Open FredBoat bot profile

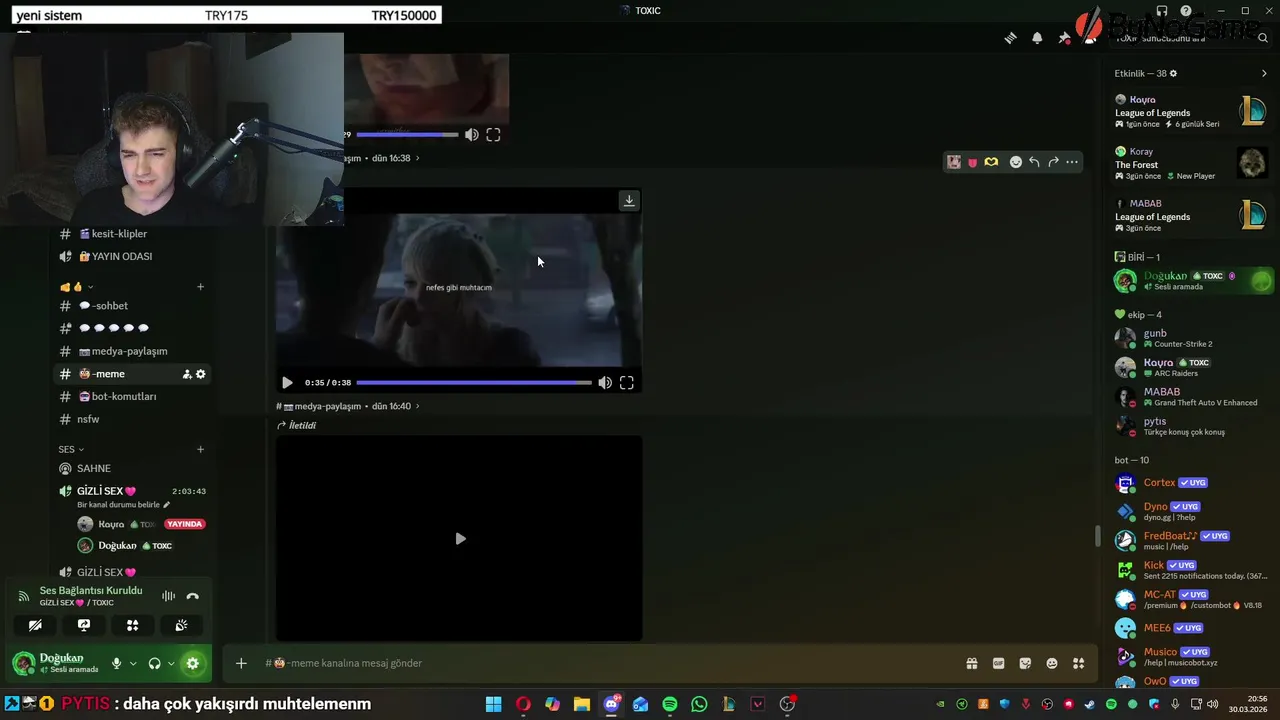tap(1191, 540)
